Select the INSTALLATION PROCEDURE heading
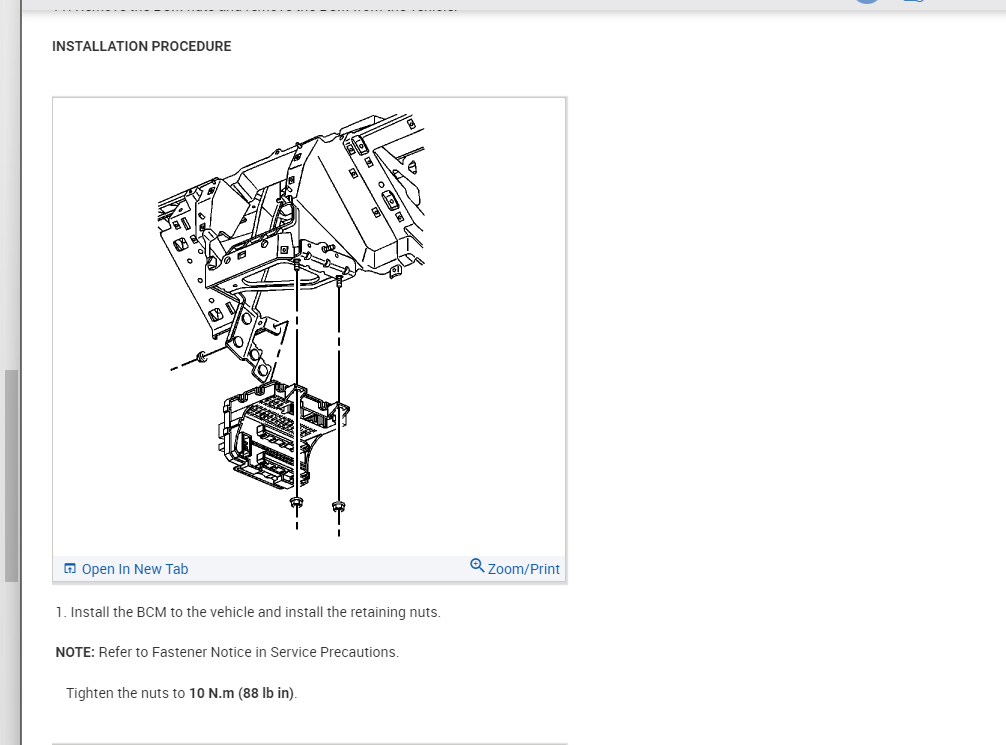 (142, 46)
